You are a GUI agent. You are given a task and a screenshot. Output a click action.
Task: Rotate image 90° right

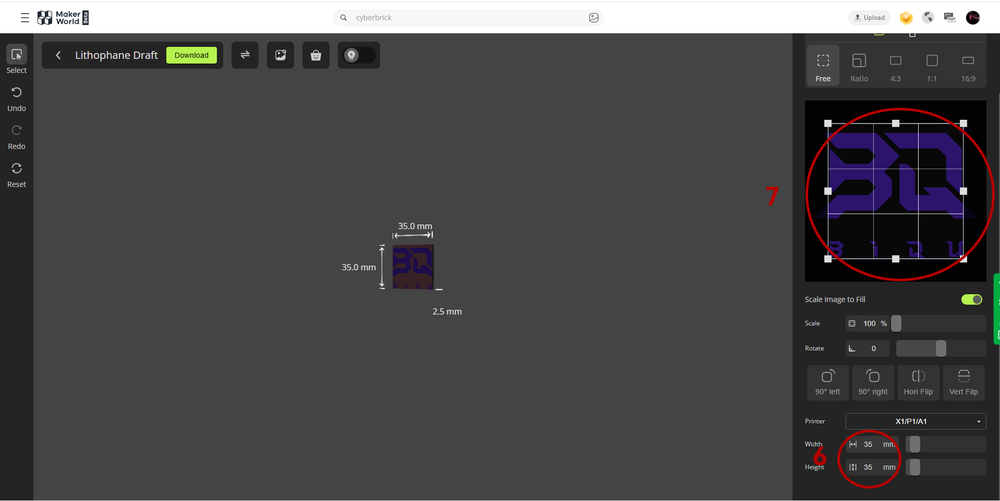[x=872, y=382]
